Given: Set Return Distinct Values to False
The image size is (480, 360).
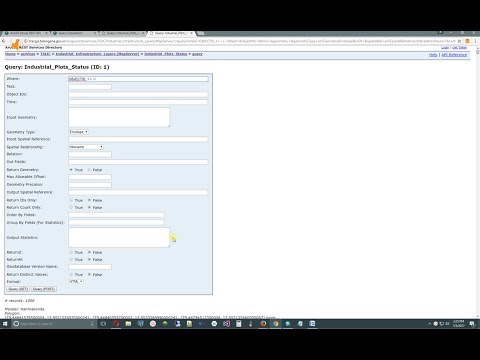Looking at the screenshot, I should [89, 274].
